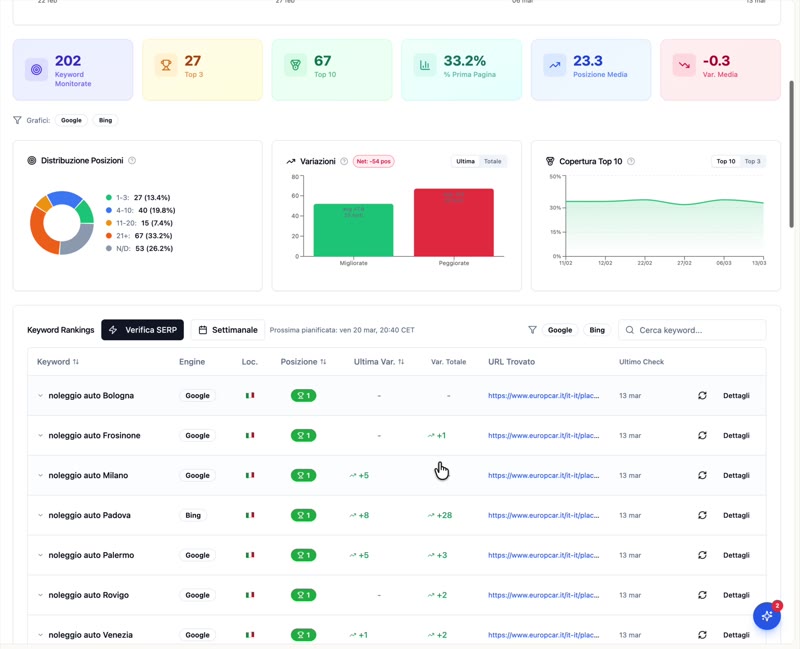Switch Variazioni chart to Totale tab
The width and height of the screenshot is (800, 649).
492,161
